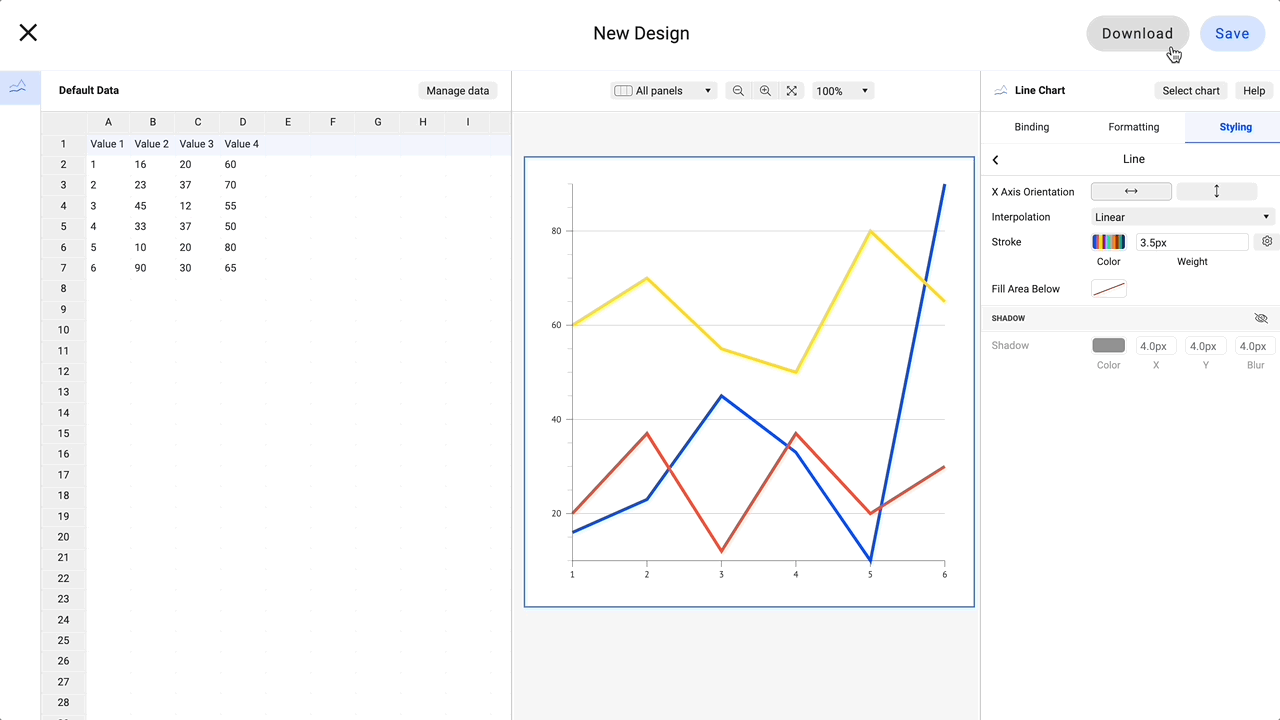Click the fit-to-view expand icon above the chart

tap(791, 90)
